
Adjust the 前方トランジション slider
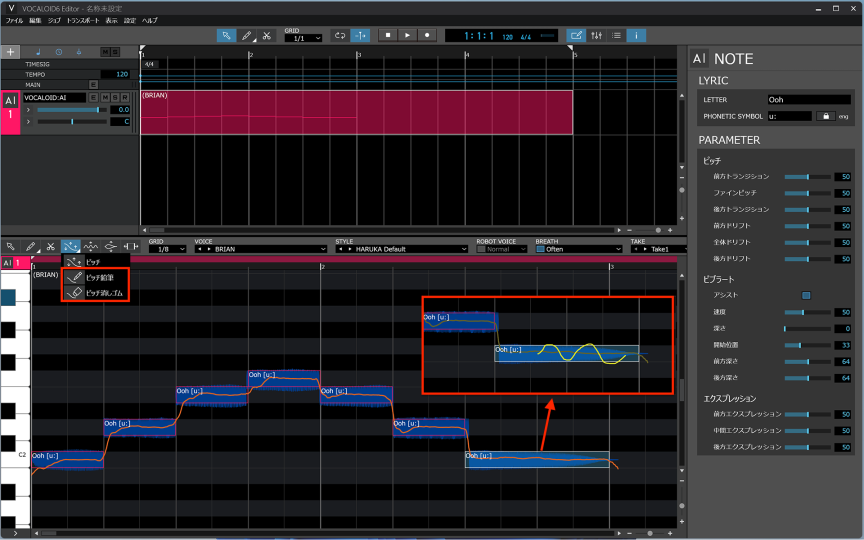pyautogui.click(x=807, y=177)
